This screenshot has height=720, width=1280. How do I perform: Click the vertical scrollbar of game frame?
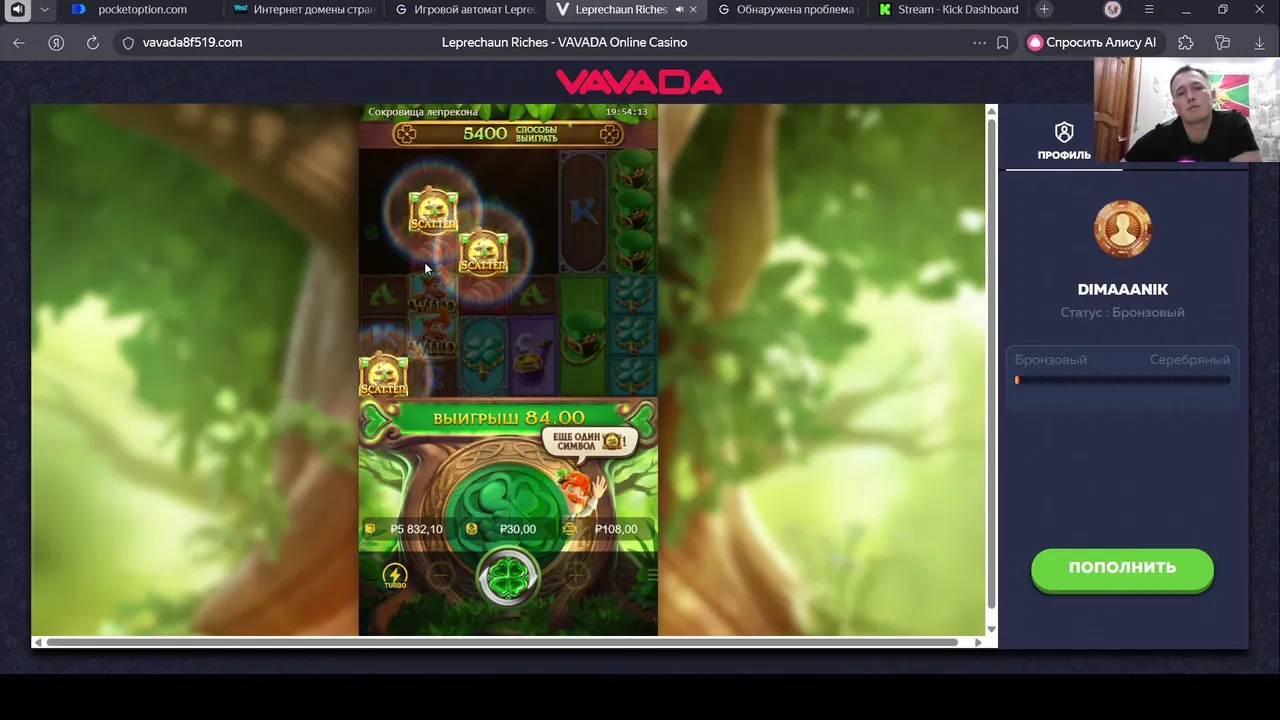pos(992,363)
